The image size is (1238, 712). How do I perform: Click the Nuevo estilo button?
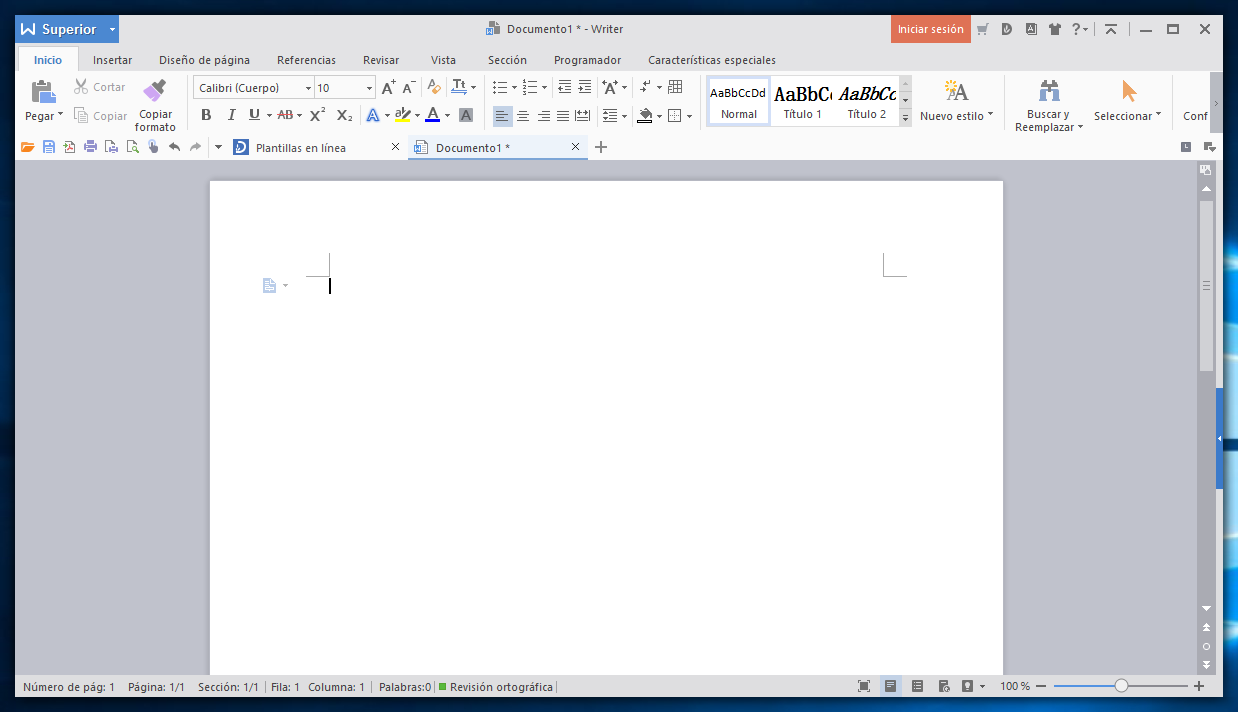(956, 102)
